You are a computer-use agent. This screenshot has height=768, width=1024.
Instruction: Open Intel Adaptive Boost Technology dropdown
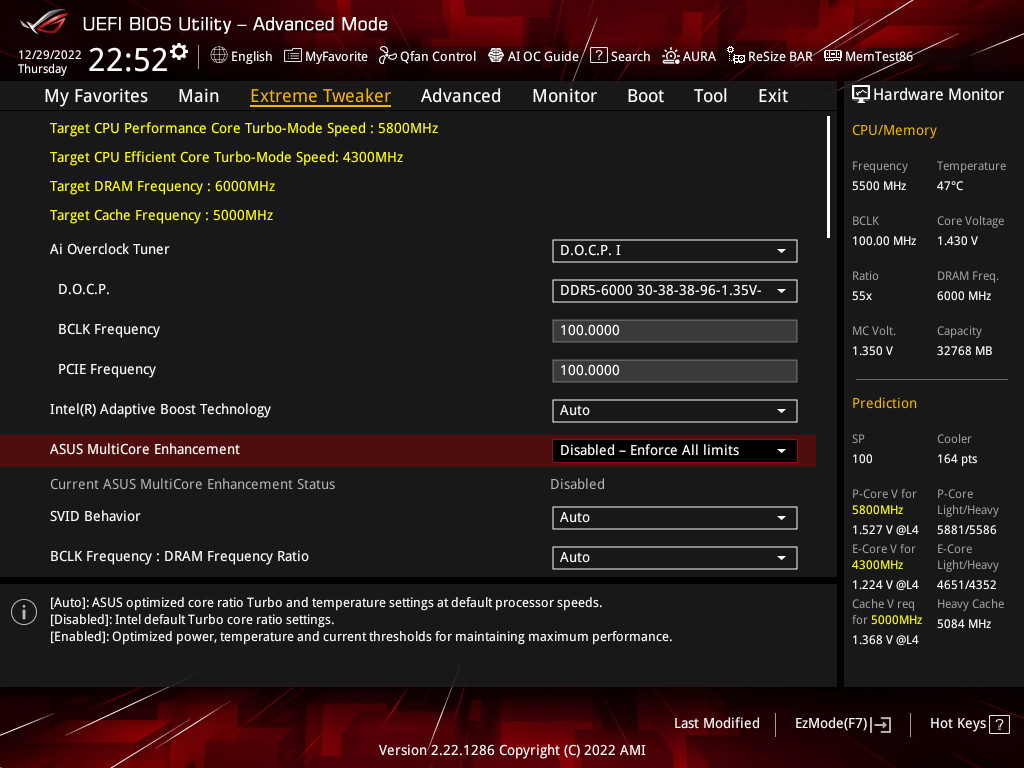pyautogui.click(x=674, y=411)
